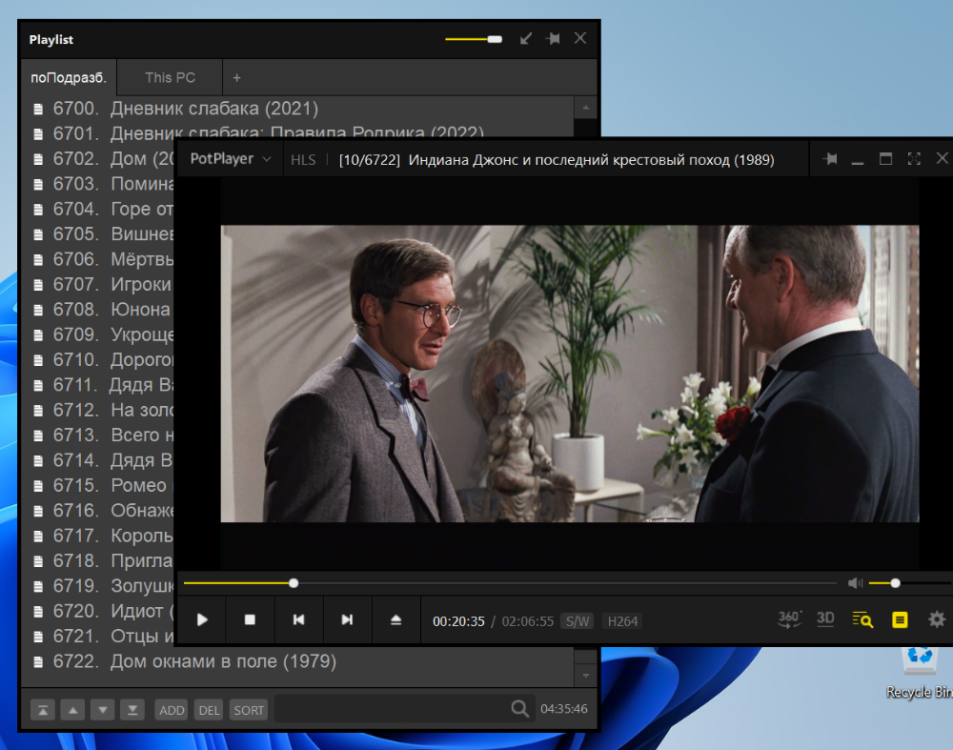Select playlist item 6706. Мёртвы
953x750 pixels.
click(102, 260)
